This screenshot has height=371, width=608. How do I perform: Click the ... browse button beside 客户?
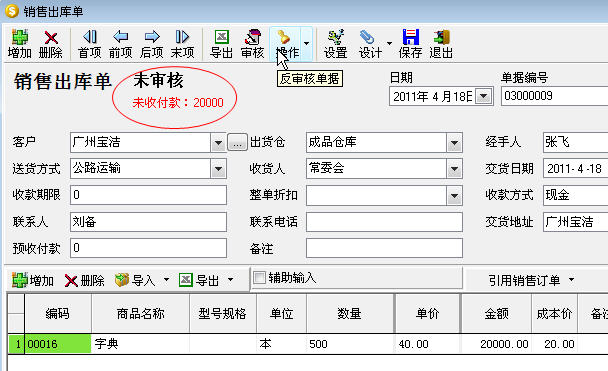[x=237, y=142]
